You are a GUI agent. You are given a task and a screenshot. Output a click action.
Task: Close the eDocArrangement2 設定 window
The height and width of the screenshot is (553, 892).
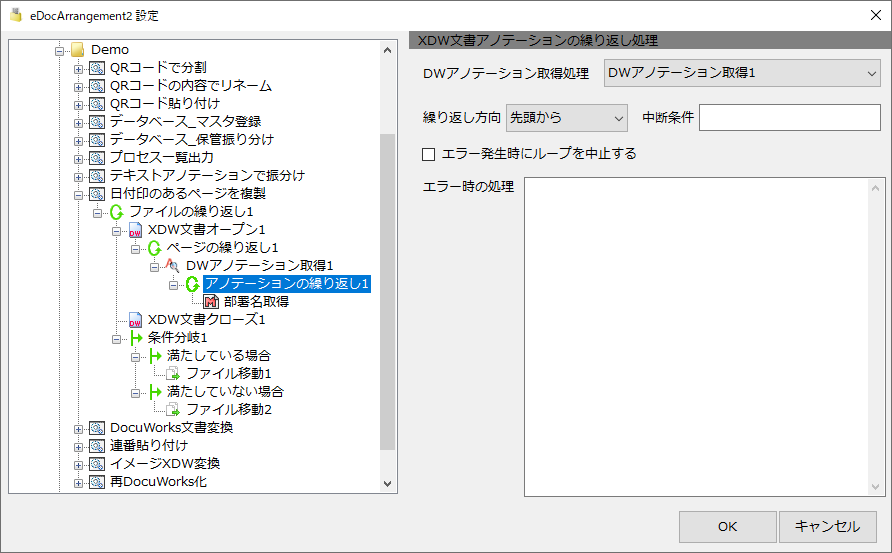click(x=876, y=15)
